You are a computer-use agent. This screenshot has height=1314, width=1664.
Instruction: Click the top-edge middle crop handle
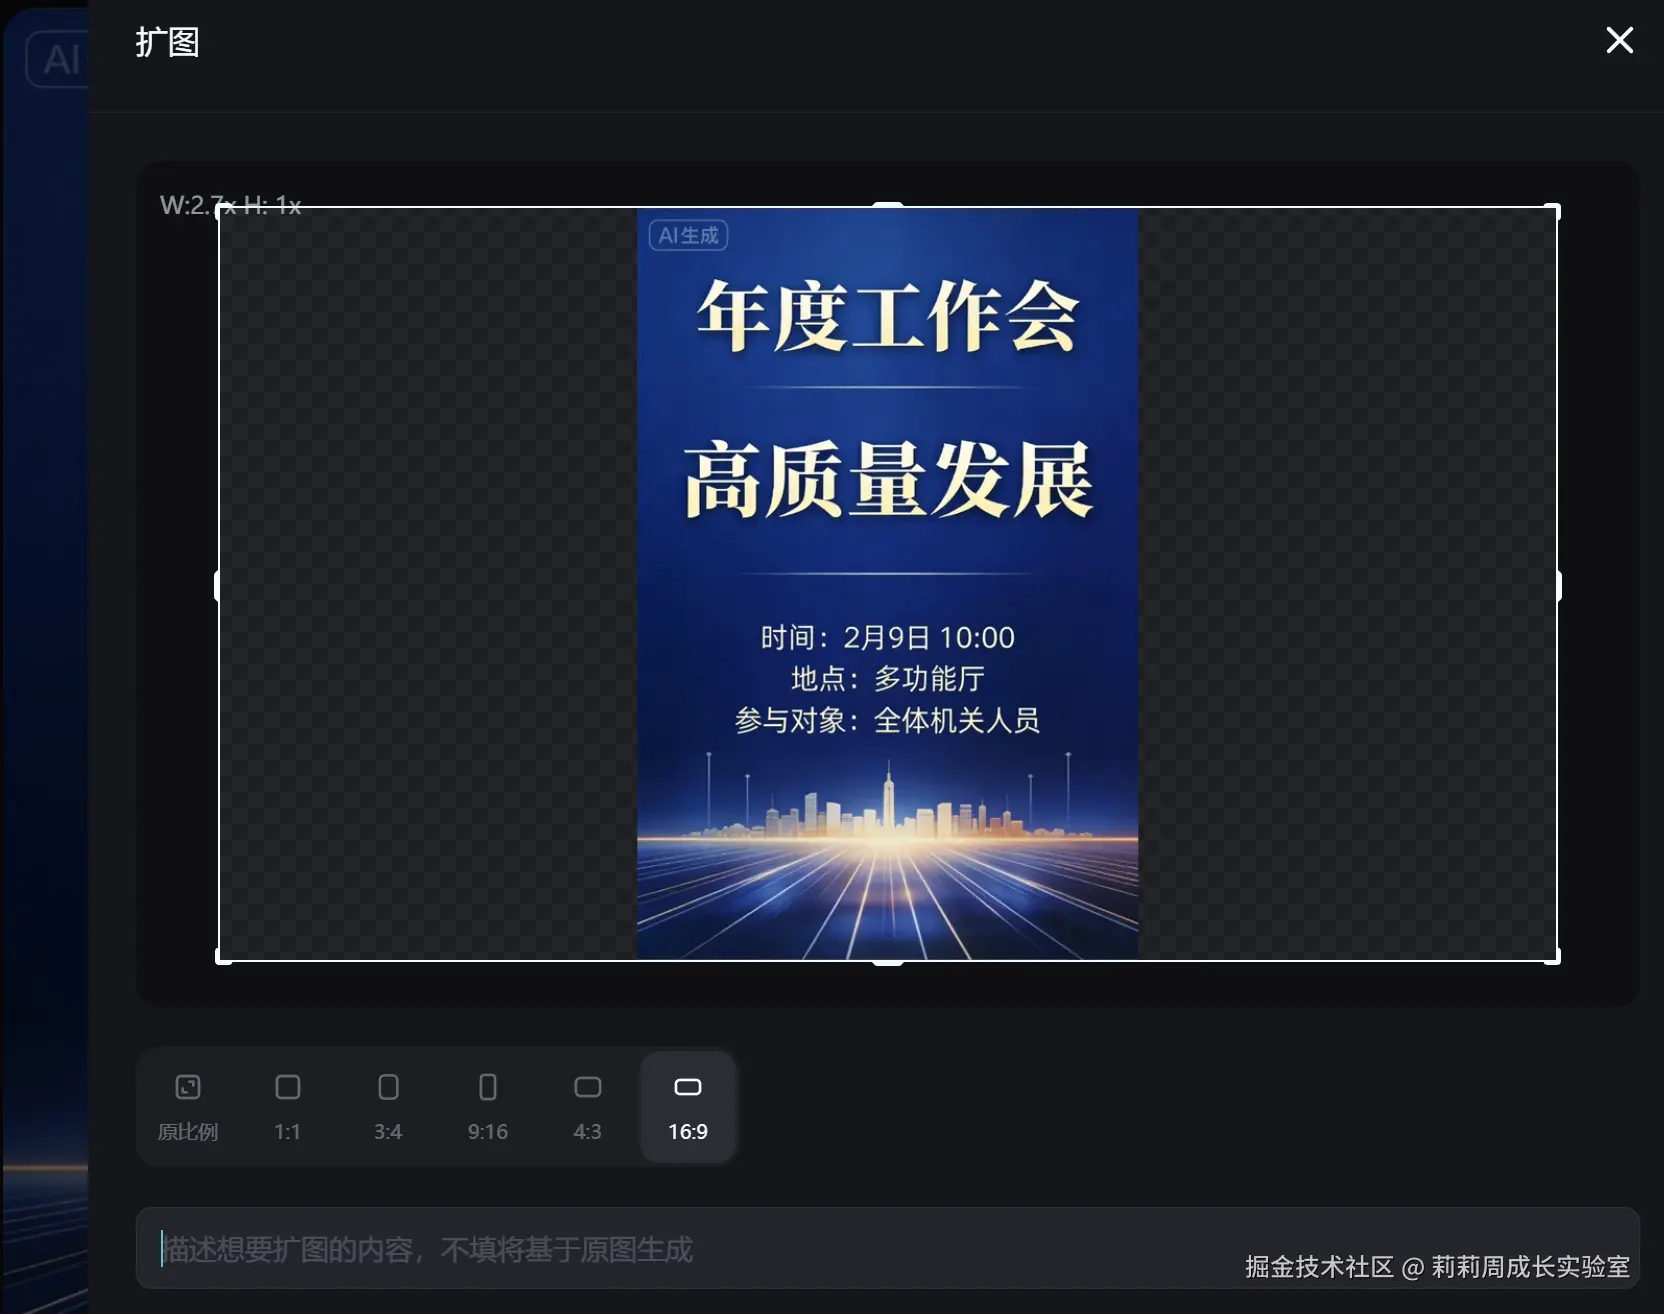tap(888, 206)
